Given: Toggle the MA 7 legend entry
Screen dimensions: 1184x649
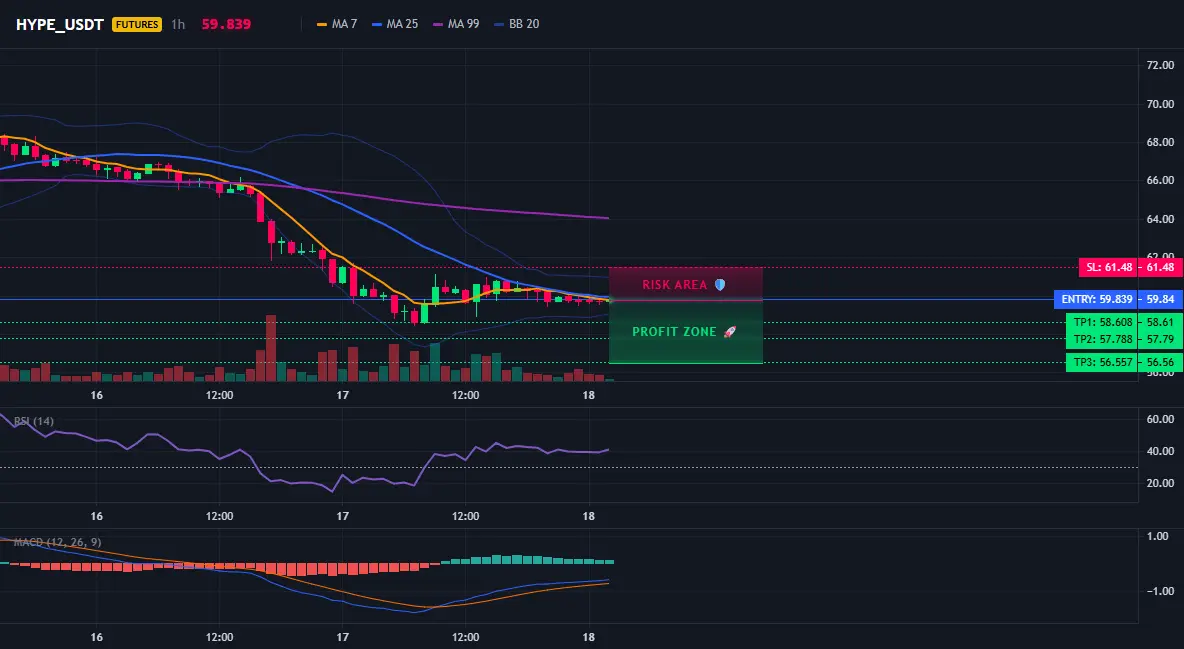Looking at the screenshot, I should 337,24.
